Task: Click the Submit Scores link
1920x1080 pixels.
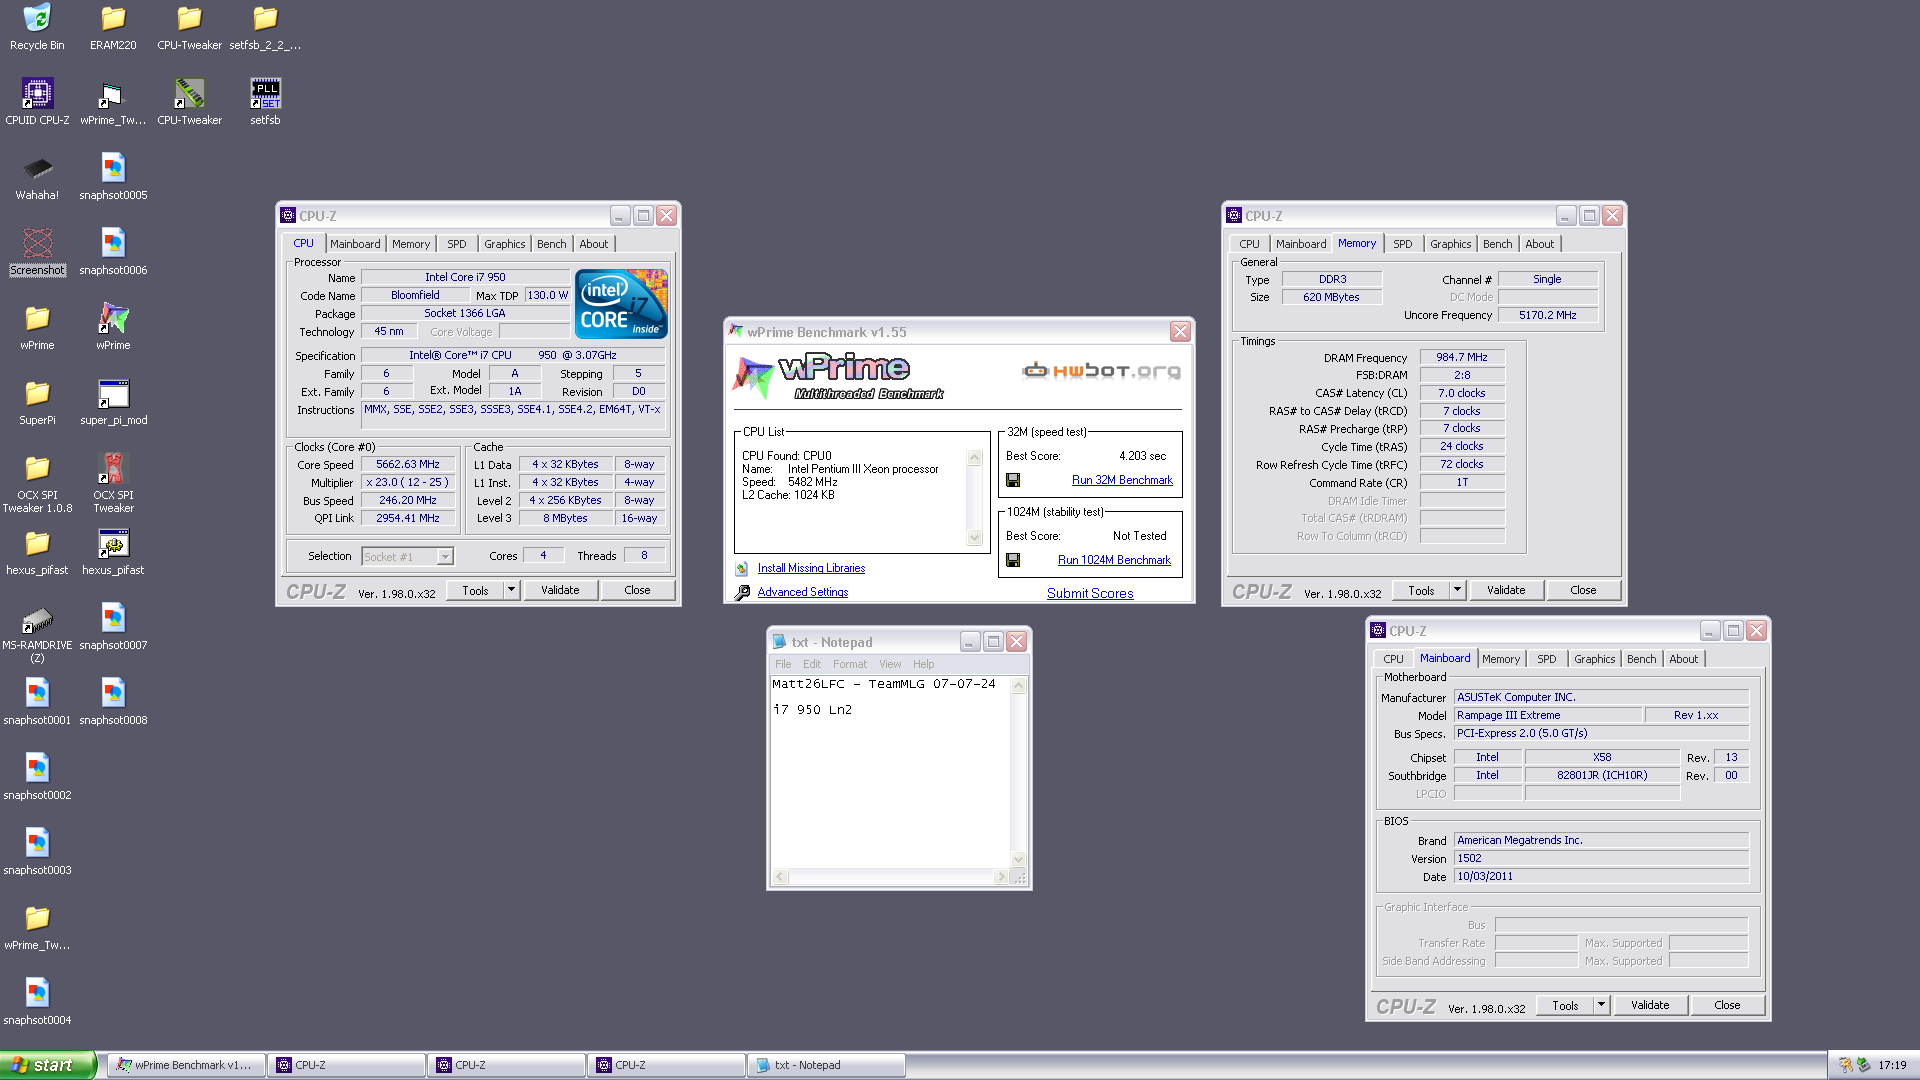Action: [1090, 593]
